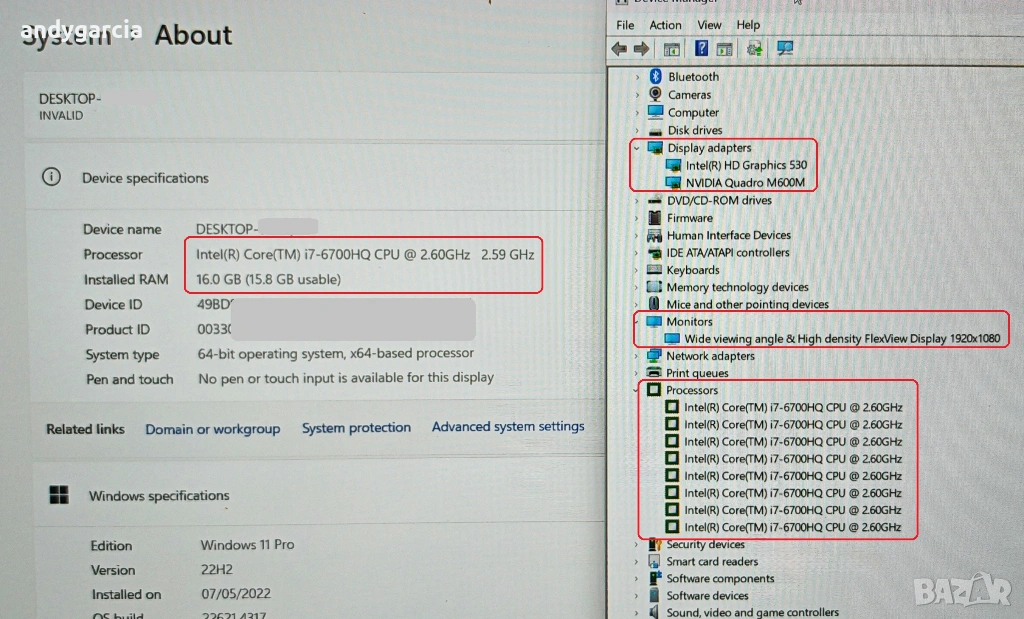The image size is (1024, 619).
Task: Click the Show/Hide console tree toolbar icon
Action: (672, 48)
